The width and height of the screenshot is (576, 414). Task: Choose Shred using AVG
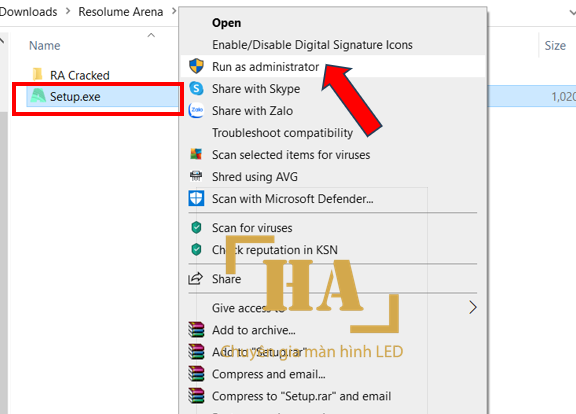[255, 177]
